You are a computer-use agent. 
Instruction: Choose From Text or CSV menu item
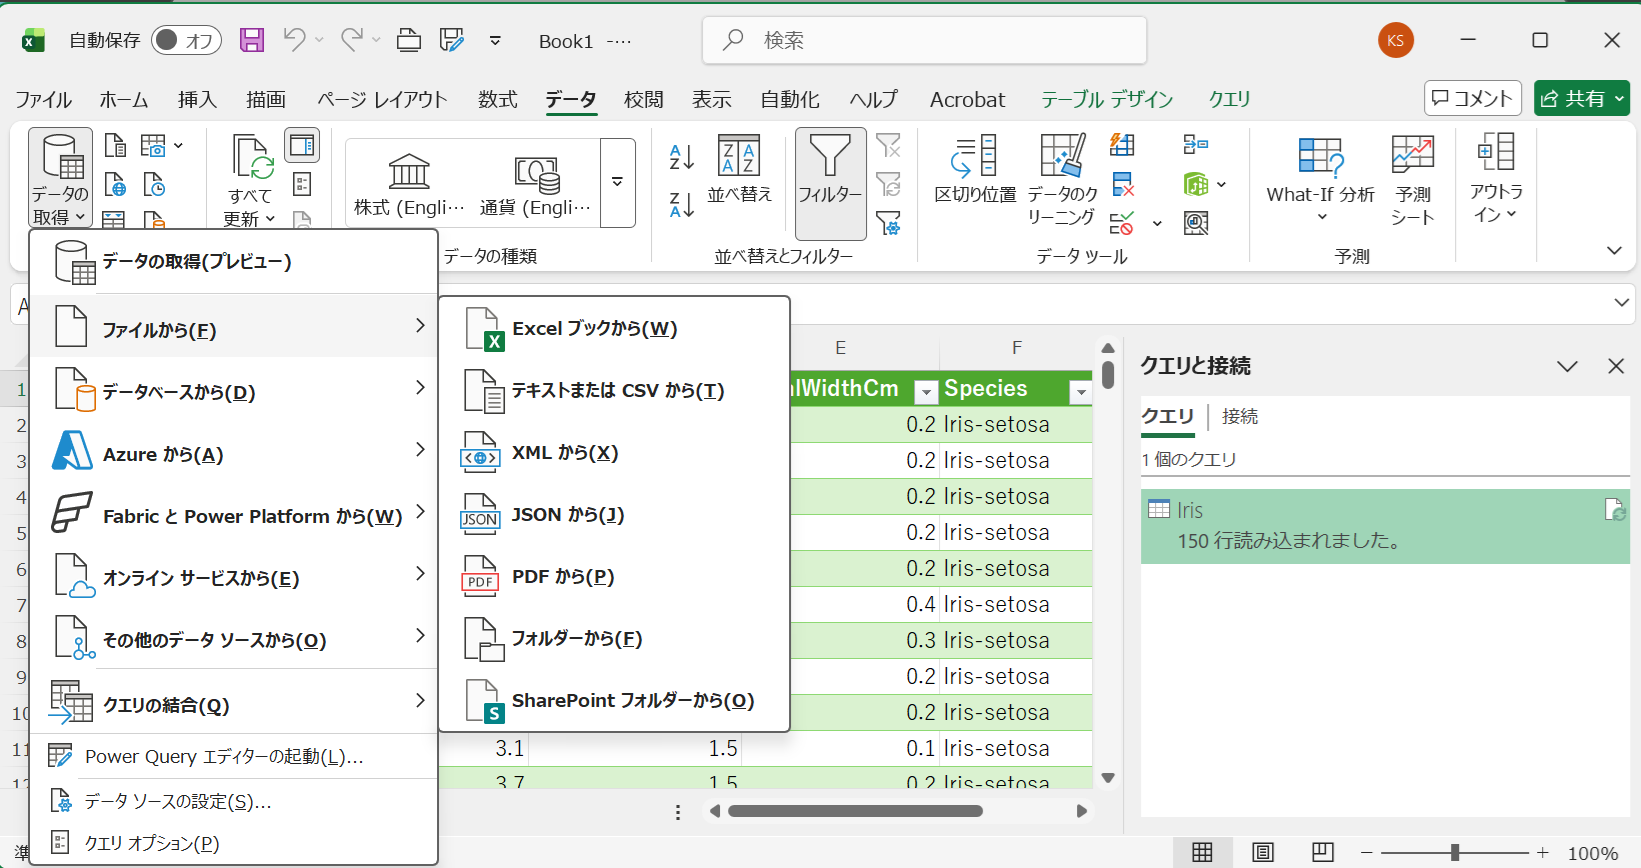point(616,391)
